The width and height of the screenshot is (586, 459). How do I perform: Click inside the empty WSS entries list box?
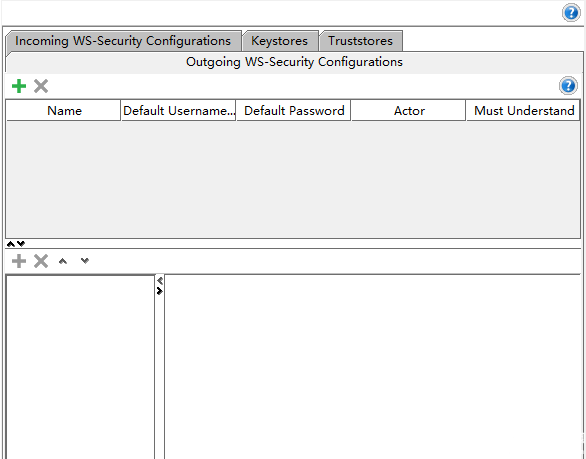pos(80,367)
